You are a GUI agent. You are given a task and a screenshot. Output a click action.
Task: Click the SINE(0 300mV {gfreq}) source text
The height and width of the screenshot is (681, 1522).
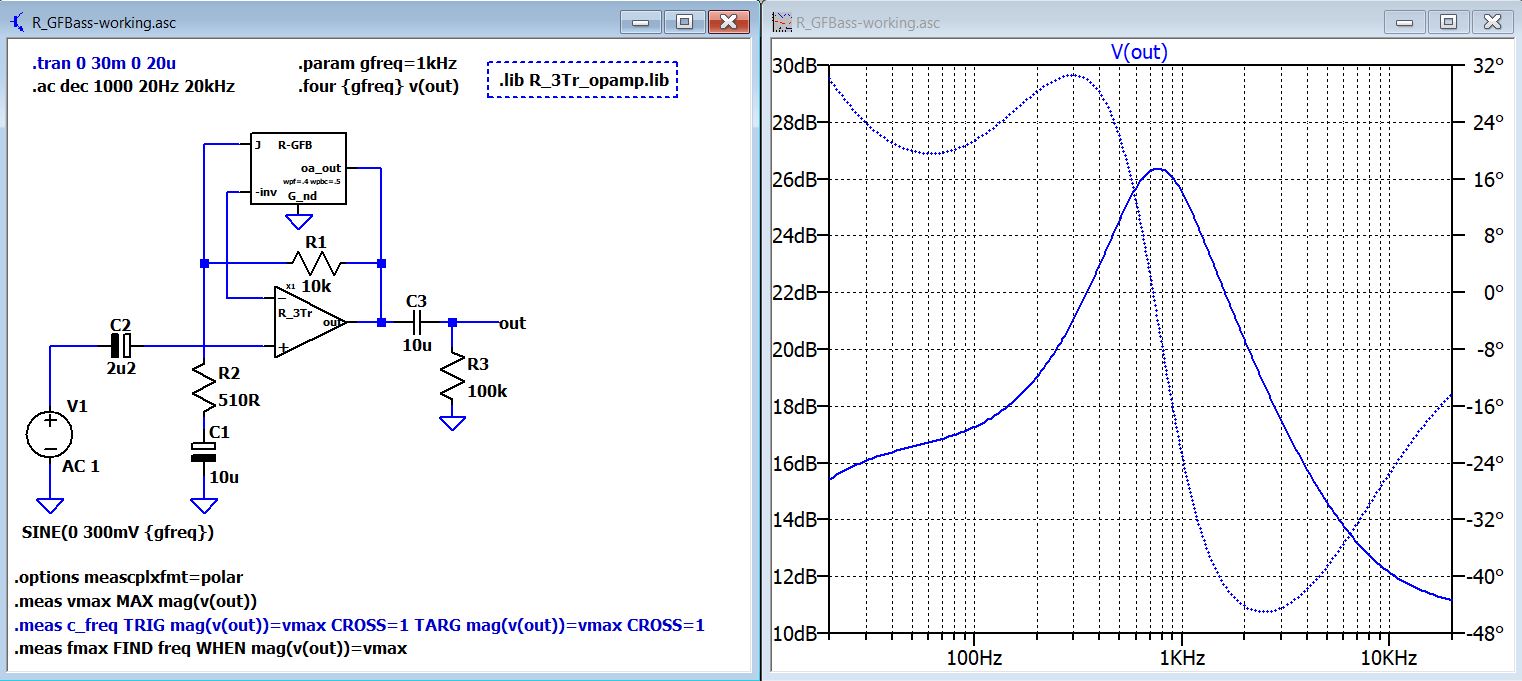[118, 532]
